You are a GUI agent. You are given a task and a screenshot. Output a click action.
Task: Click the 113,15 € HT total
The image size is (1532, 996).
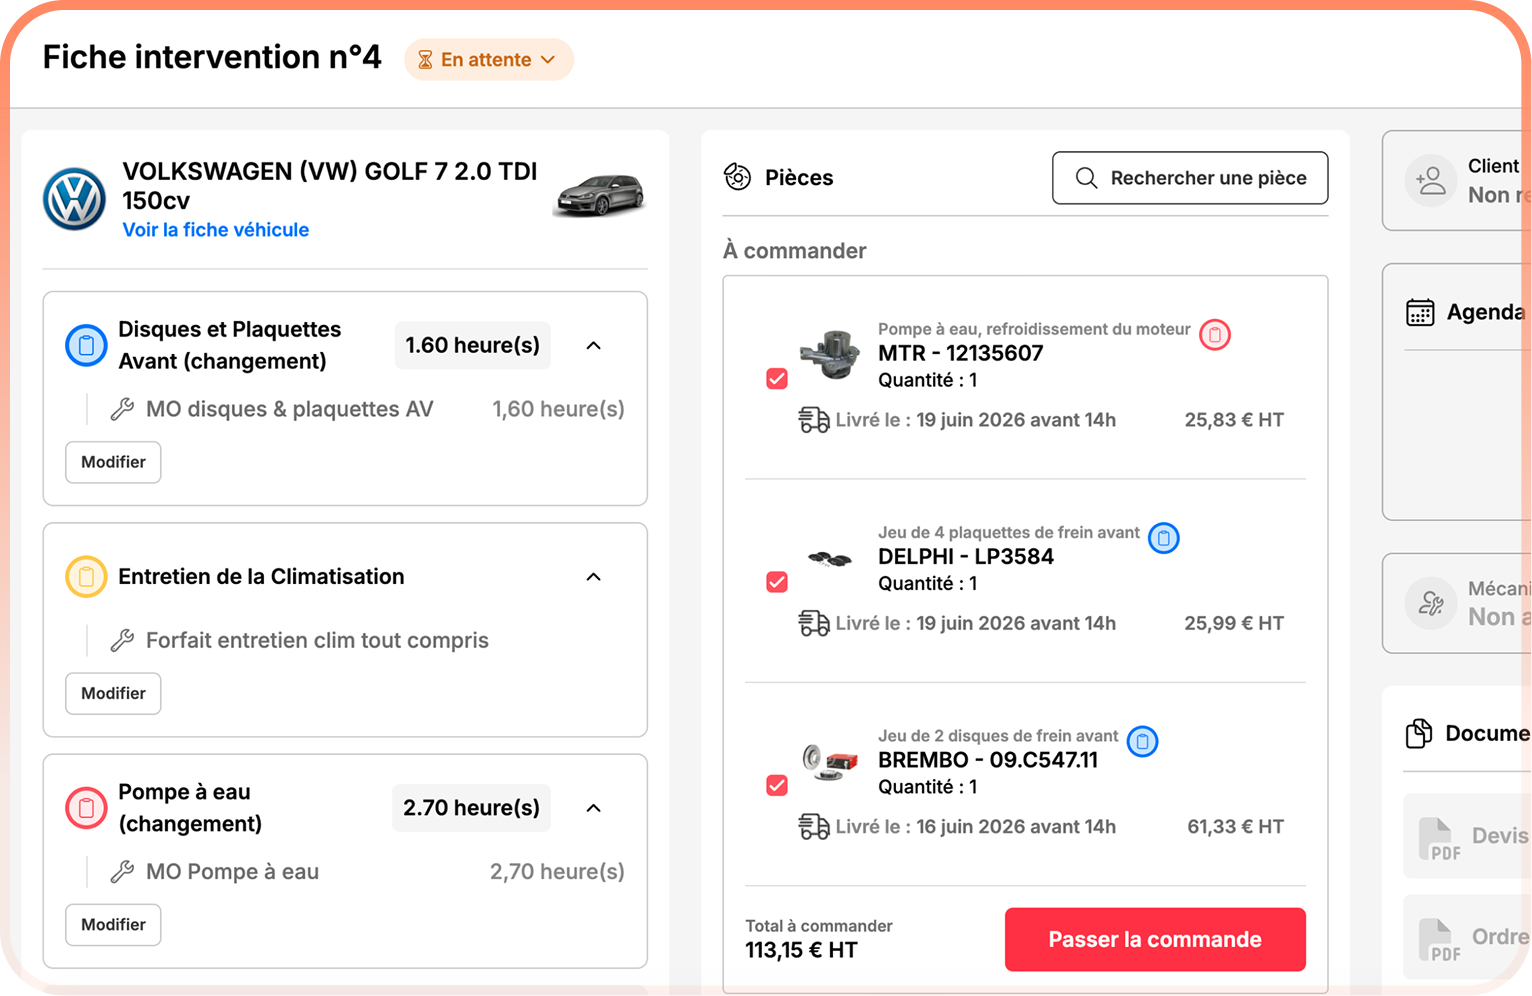point(801,950)
